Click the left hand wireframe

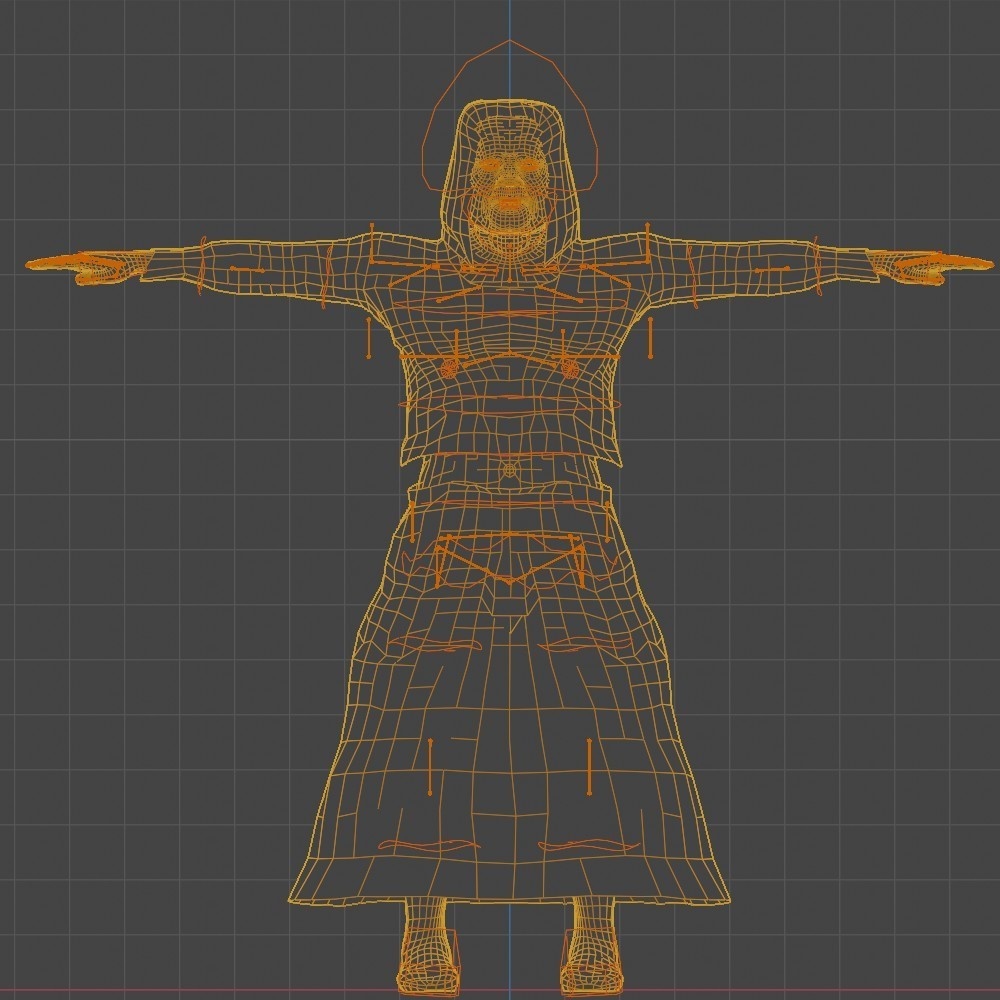pyautogui.click(x=95, y=265)
